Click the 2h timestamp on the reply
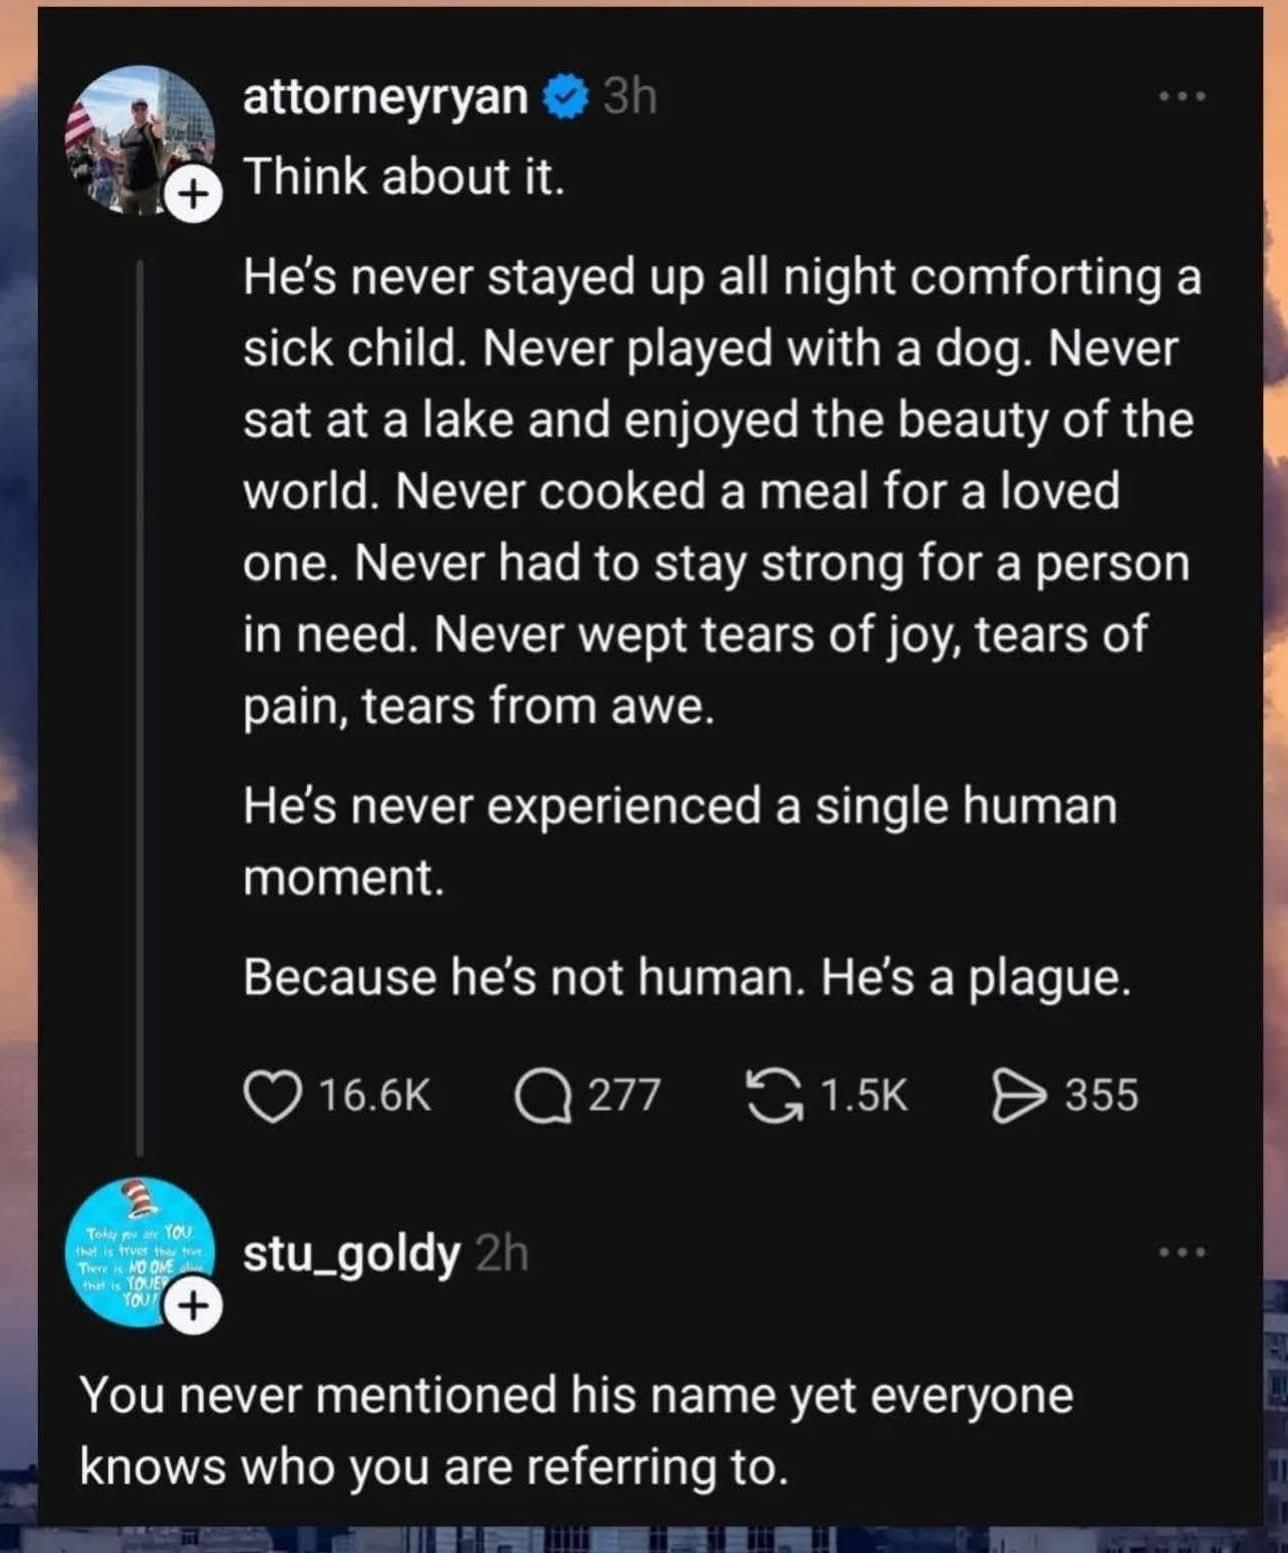Viewport: 1288px width, 1553px height. (501, 1253)
